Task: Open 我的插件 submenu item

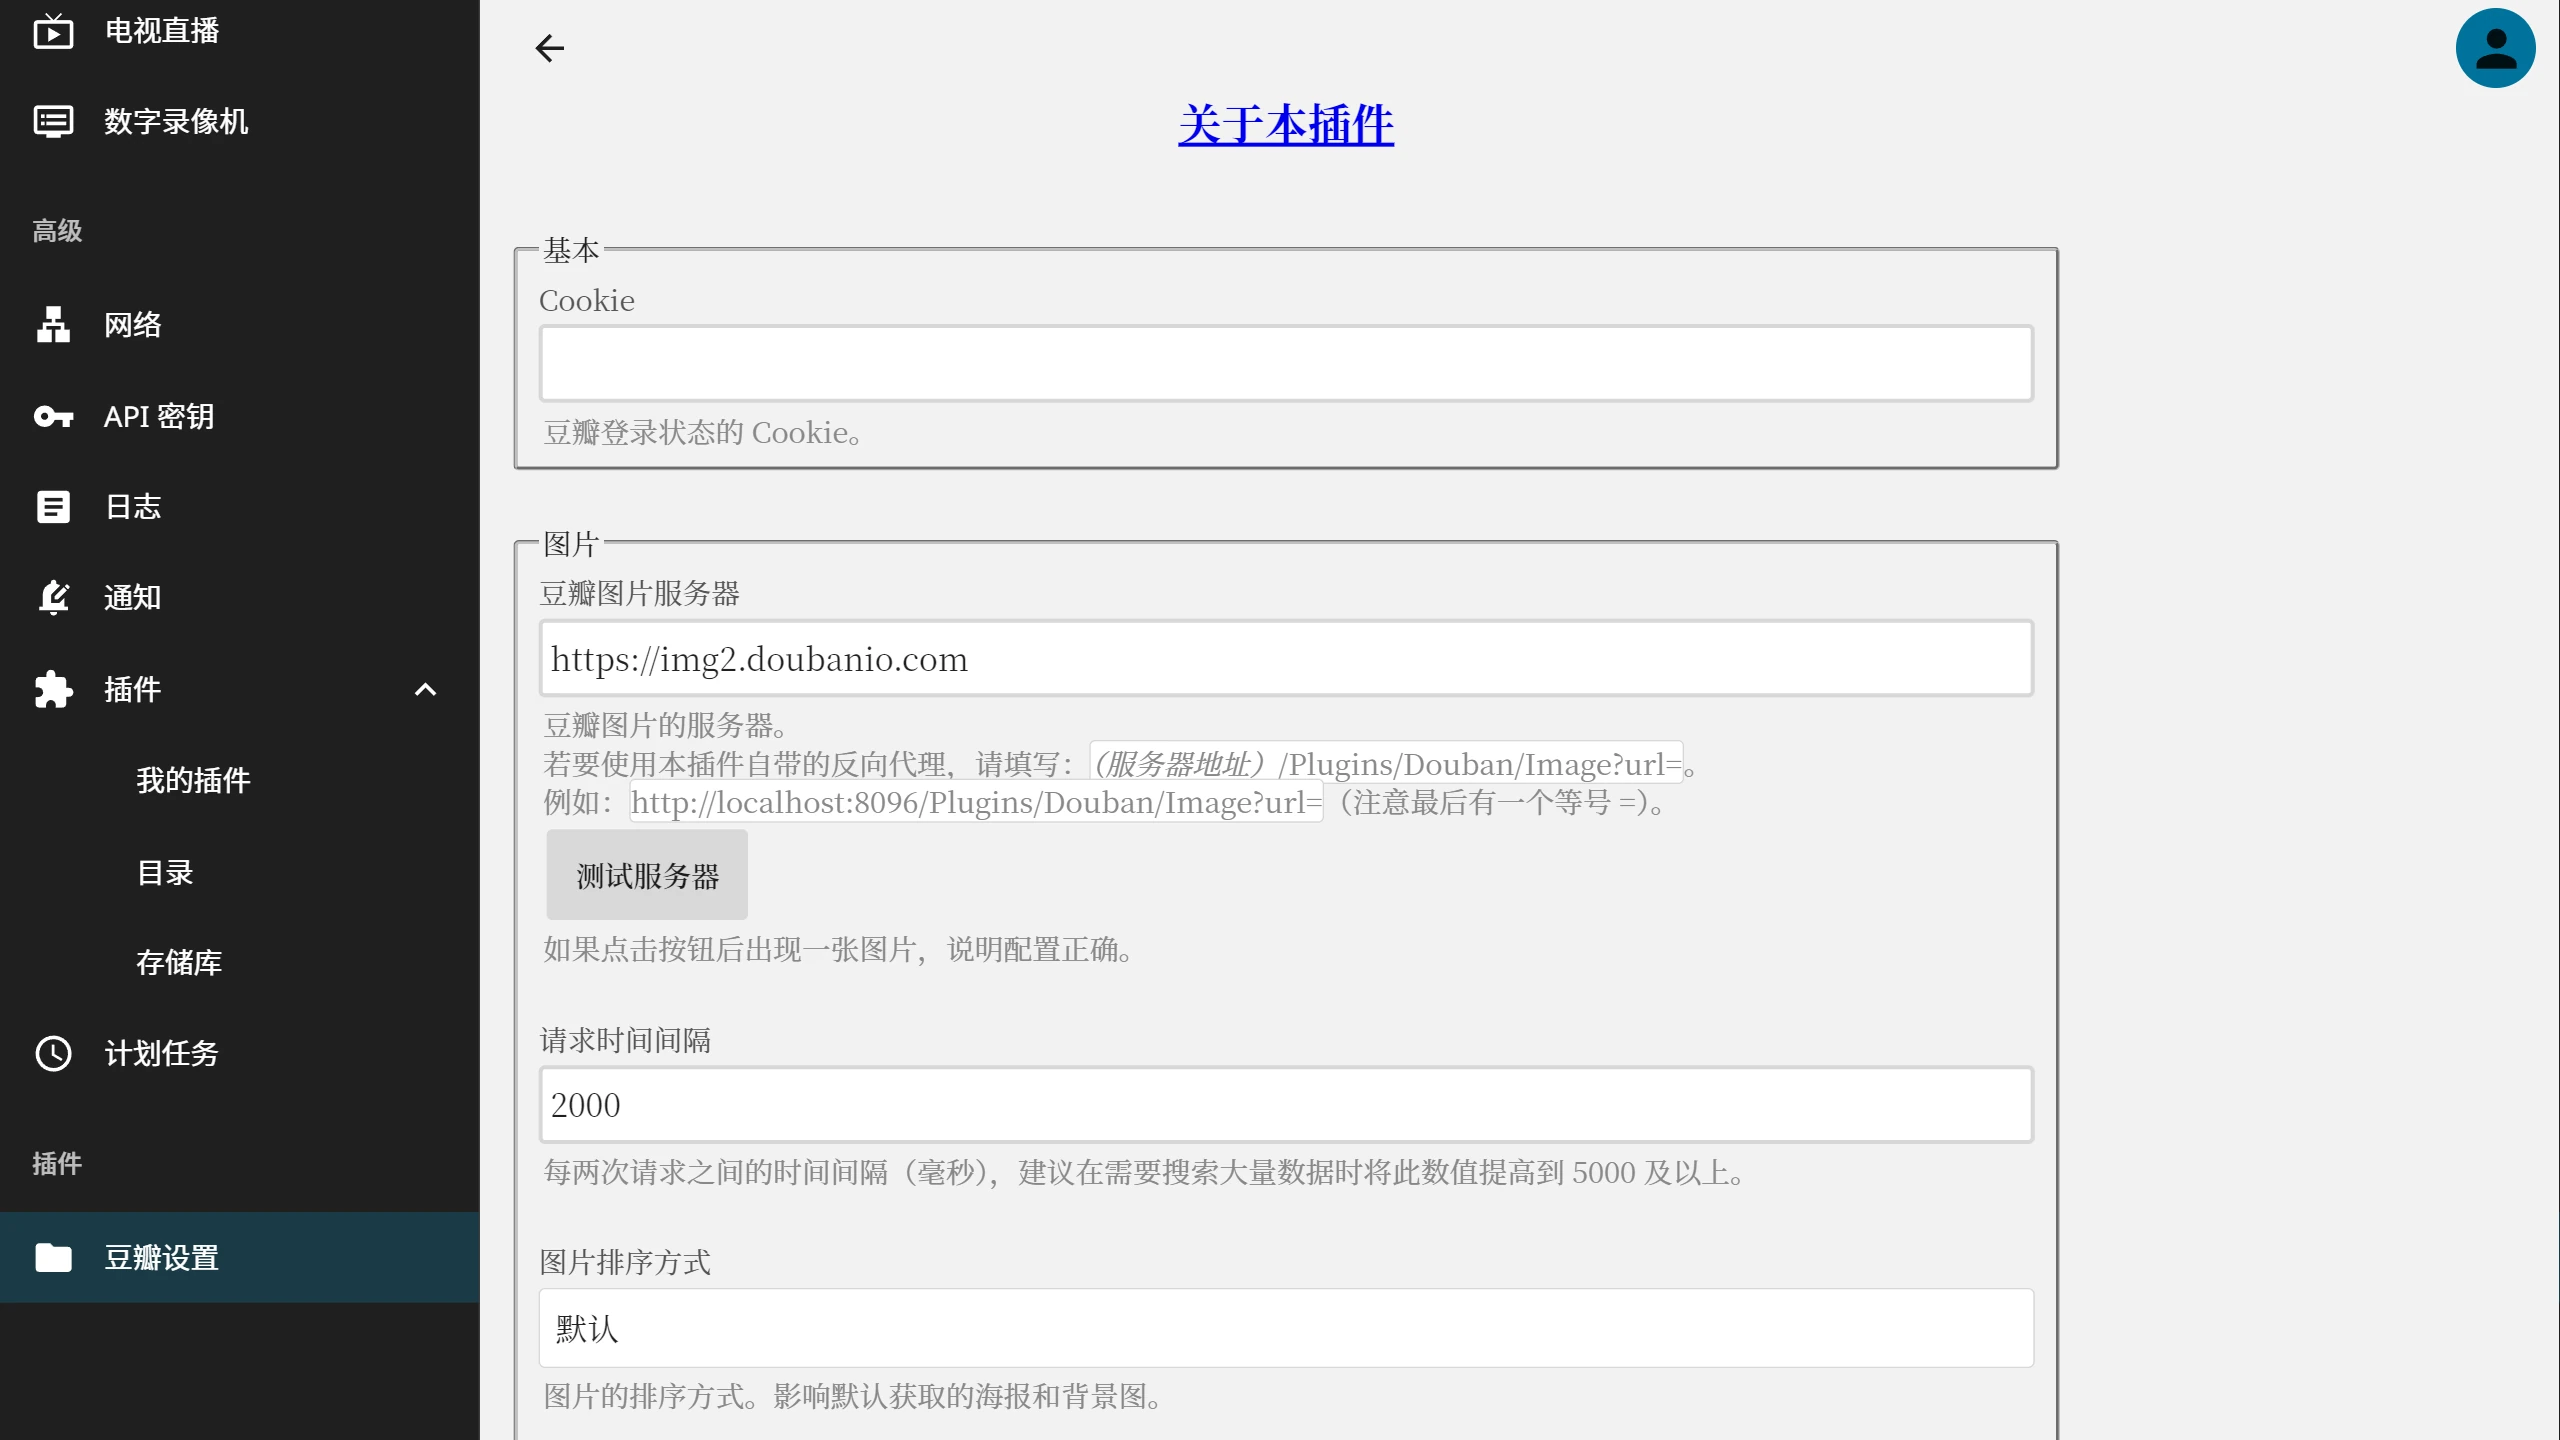Action: [240, 780]
